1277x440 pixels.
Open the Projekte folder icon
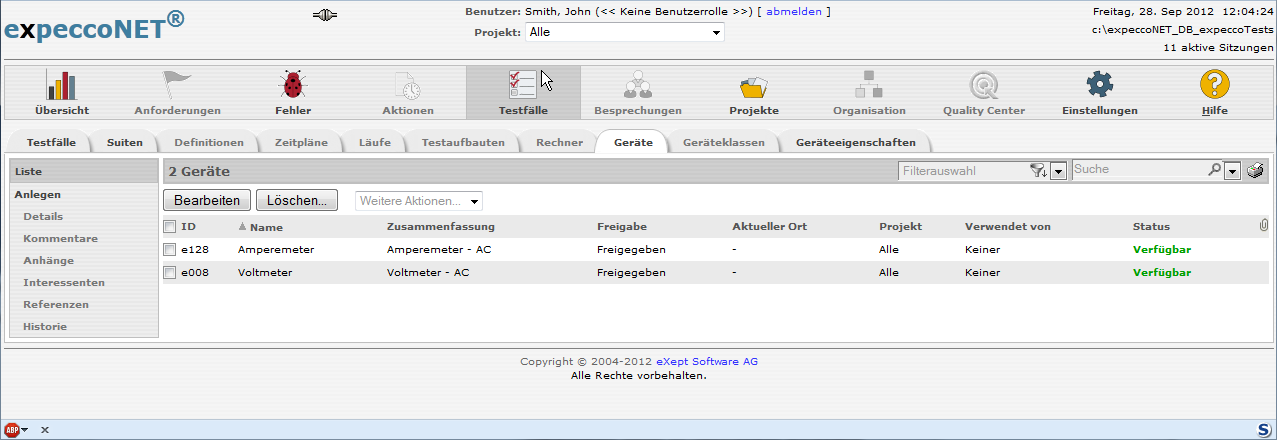point(753,85)
